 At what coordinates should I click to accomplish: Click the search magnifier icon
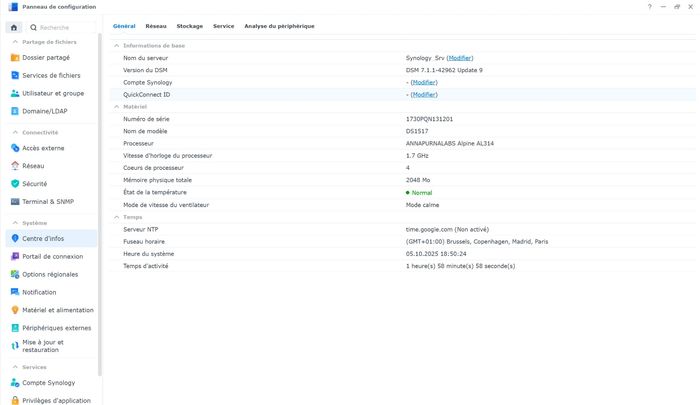coord(33,28)
